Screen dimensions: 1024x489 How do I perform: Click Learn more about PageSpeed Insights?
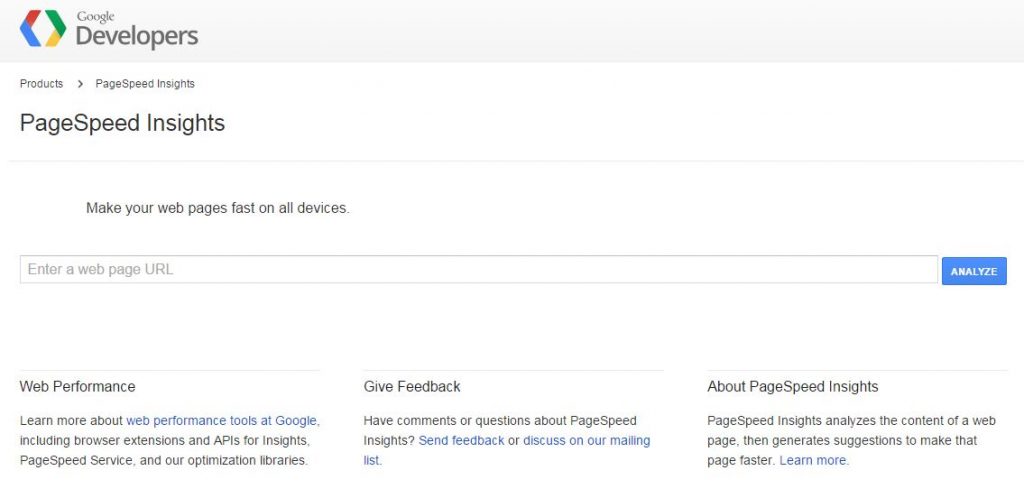coord(814,461)
